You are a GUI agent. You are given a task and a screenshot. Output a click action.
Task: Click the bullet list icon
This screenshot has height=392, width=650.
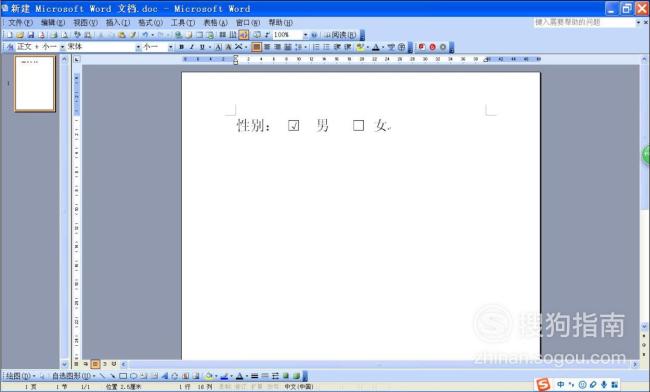326,47
